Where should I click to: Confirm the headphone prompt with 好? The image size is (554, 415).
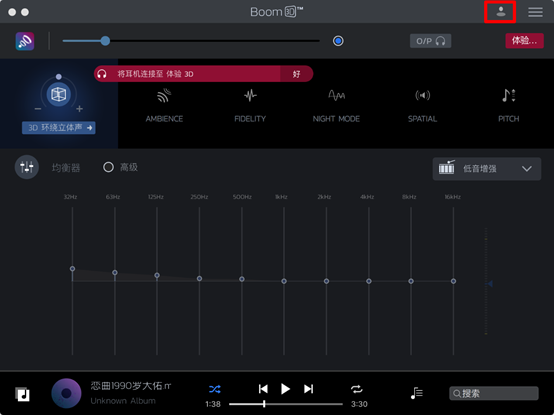pyautogui.click(x=296, y=74)
